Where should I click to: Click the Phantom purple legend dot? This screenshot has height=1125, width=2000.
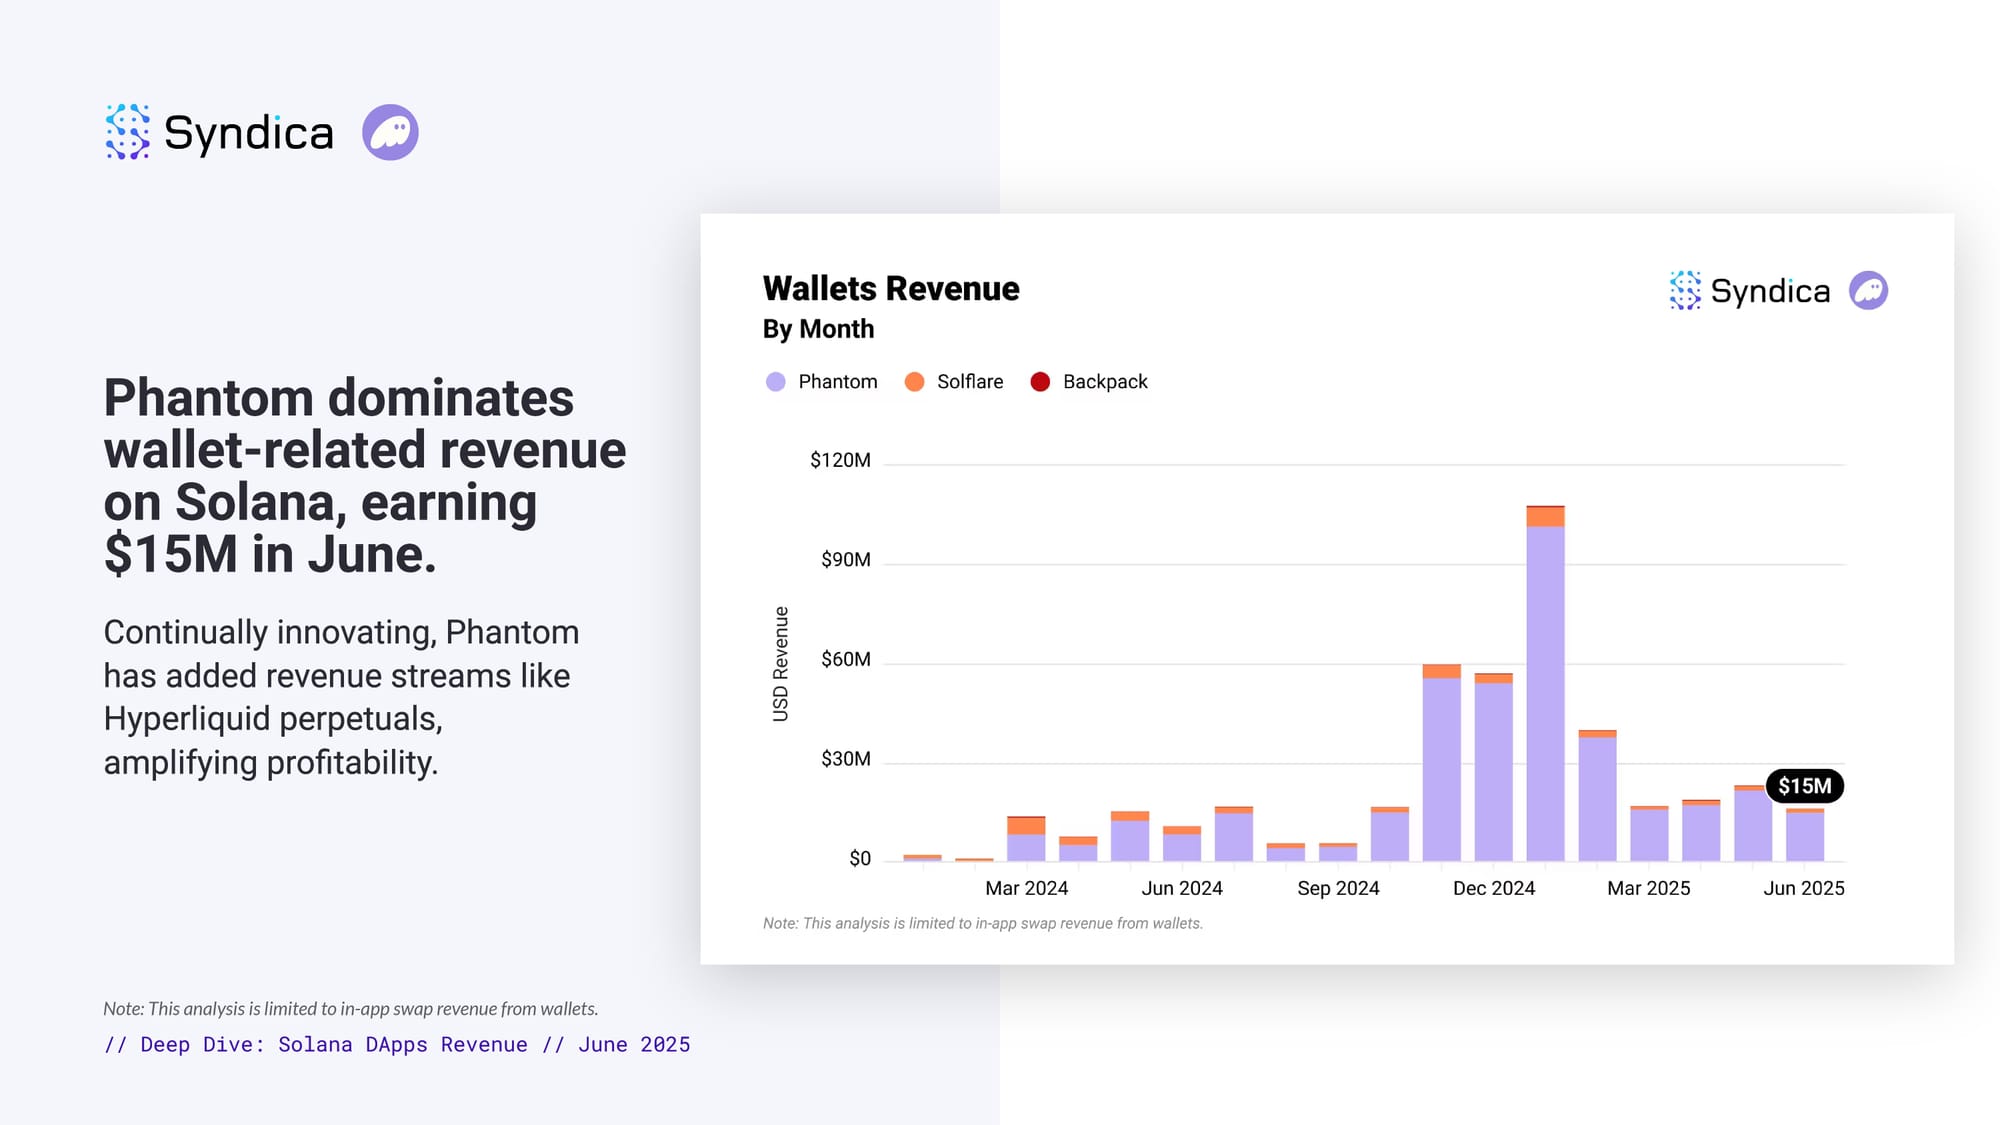point(775,382)
